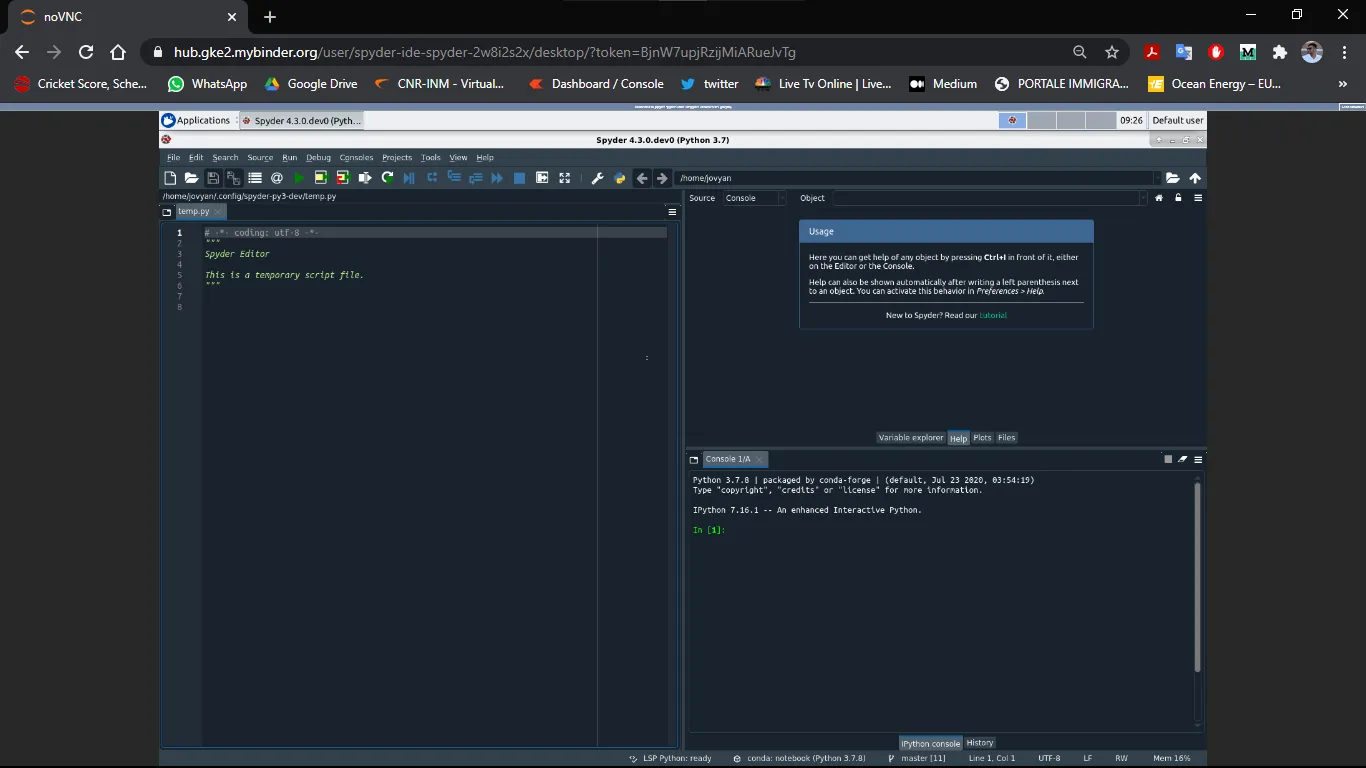The height and width of the screenshot is (768, 1366).
Task: Remove all variables eraser icon in console
Action: [x=1182, y=459]
